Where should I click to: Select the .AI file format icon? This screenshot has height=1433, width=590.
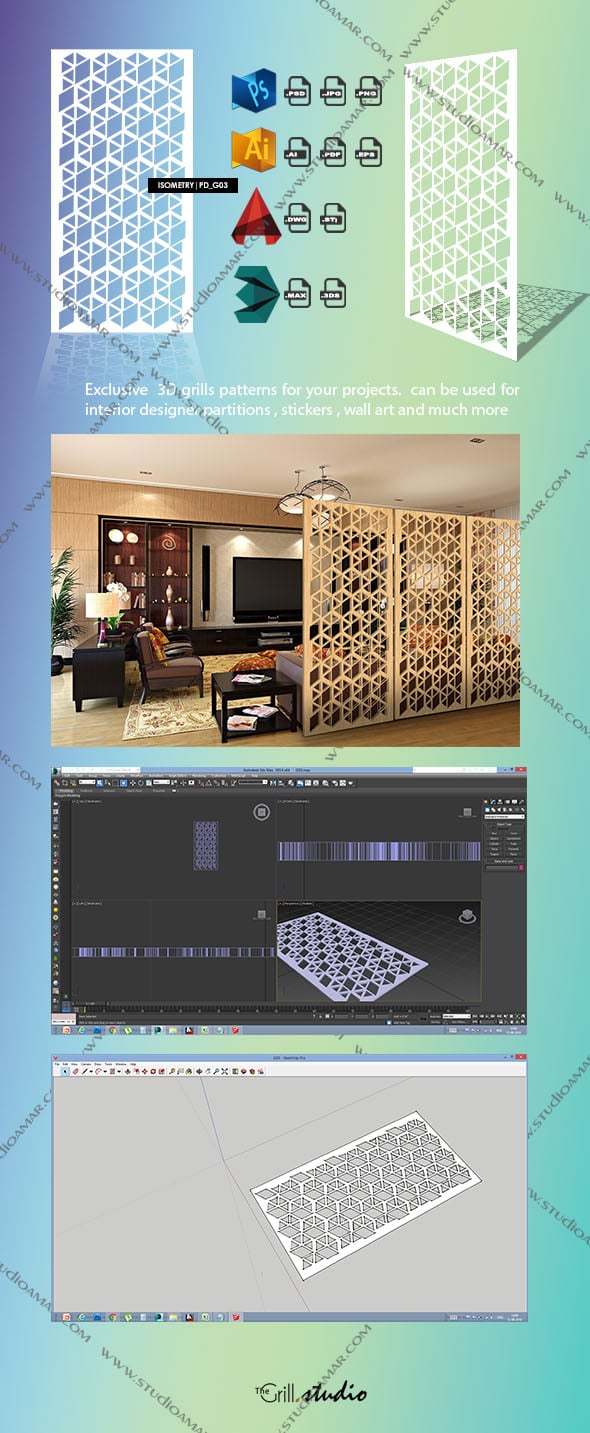coord(297,152)
